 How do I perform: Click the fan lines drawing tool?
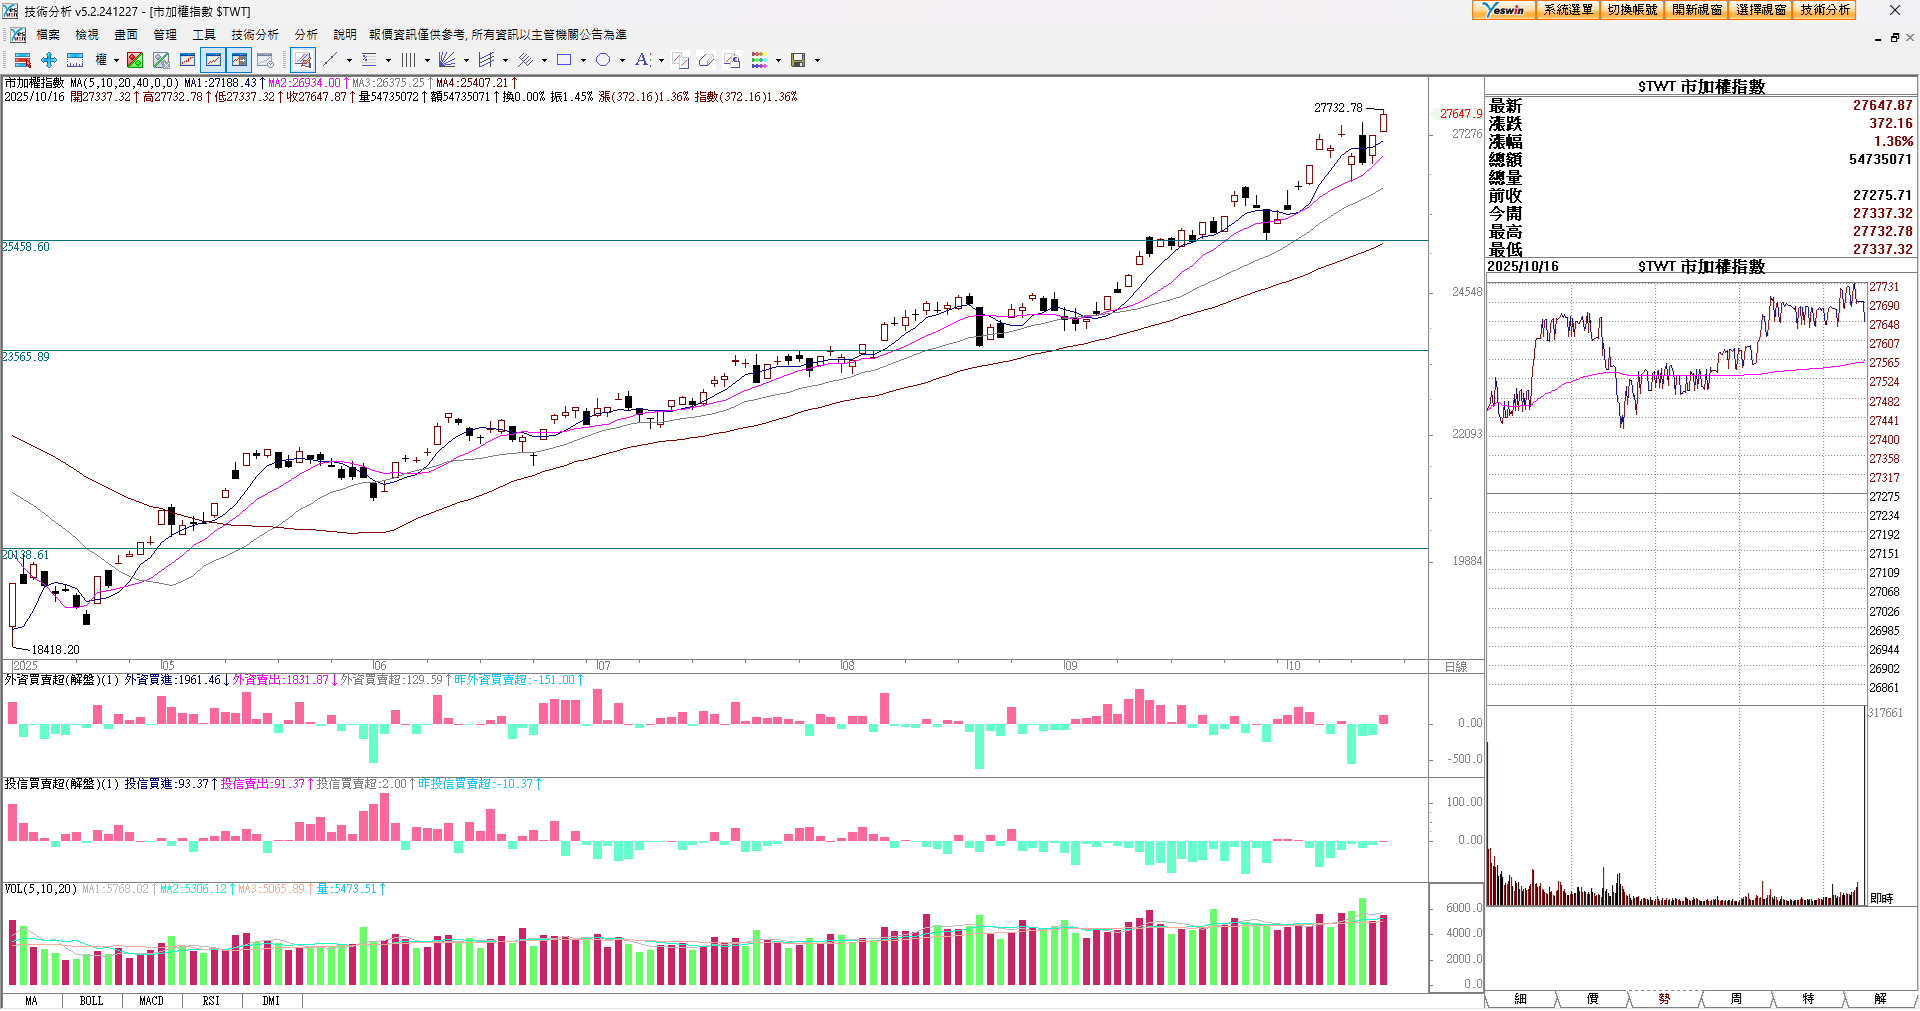tap(447, 60)
